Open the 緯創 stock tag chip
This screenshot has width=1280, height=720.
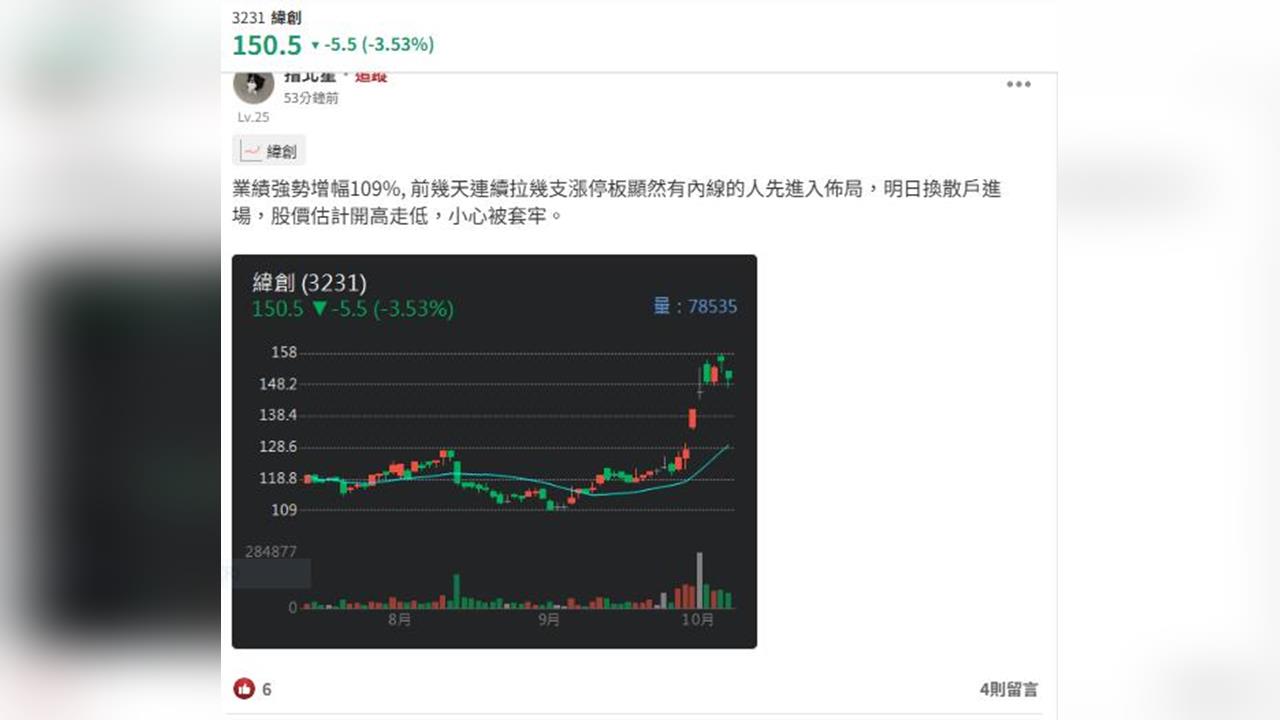click(269, 151)
